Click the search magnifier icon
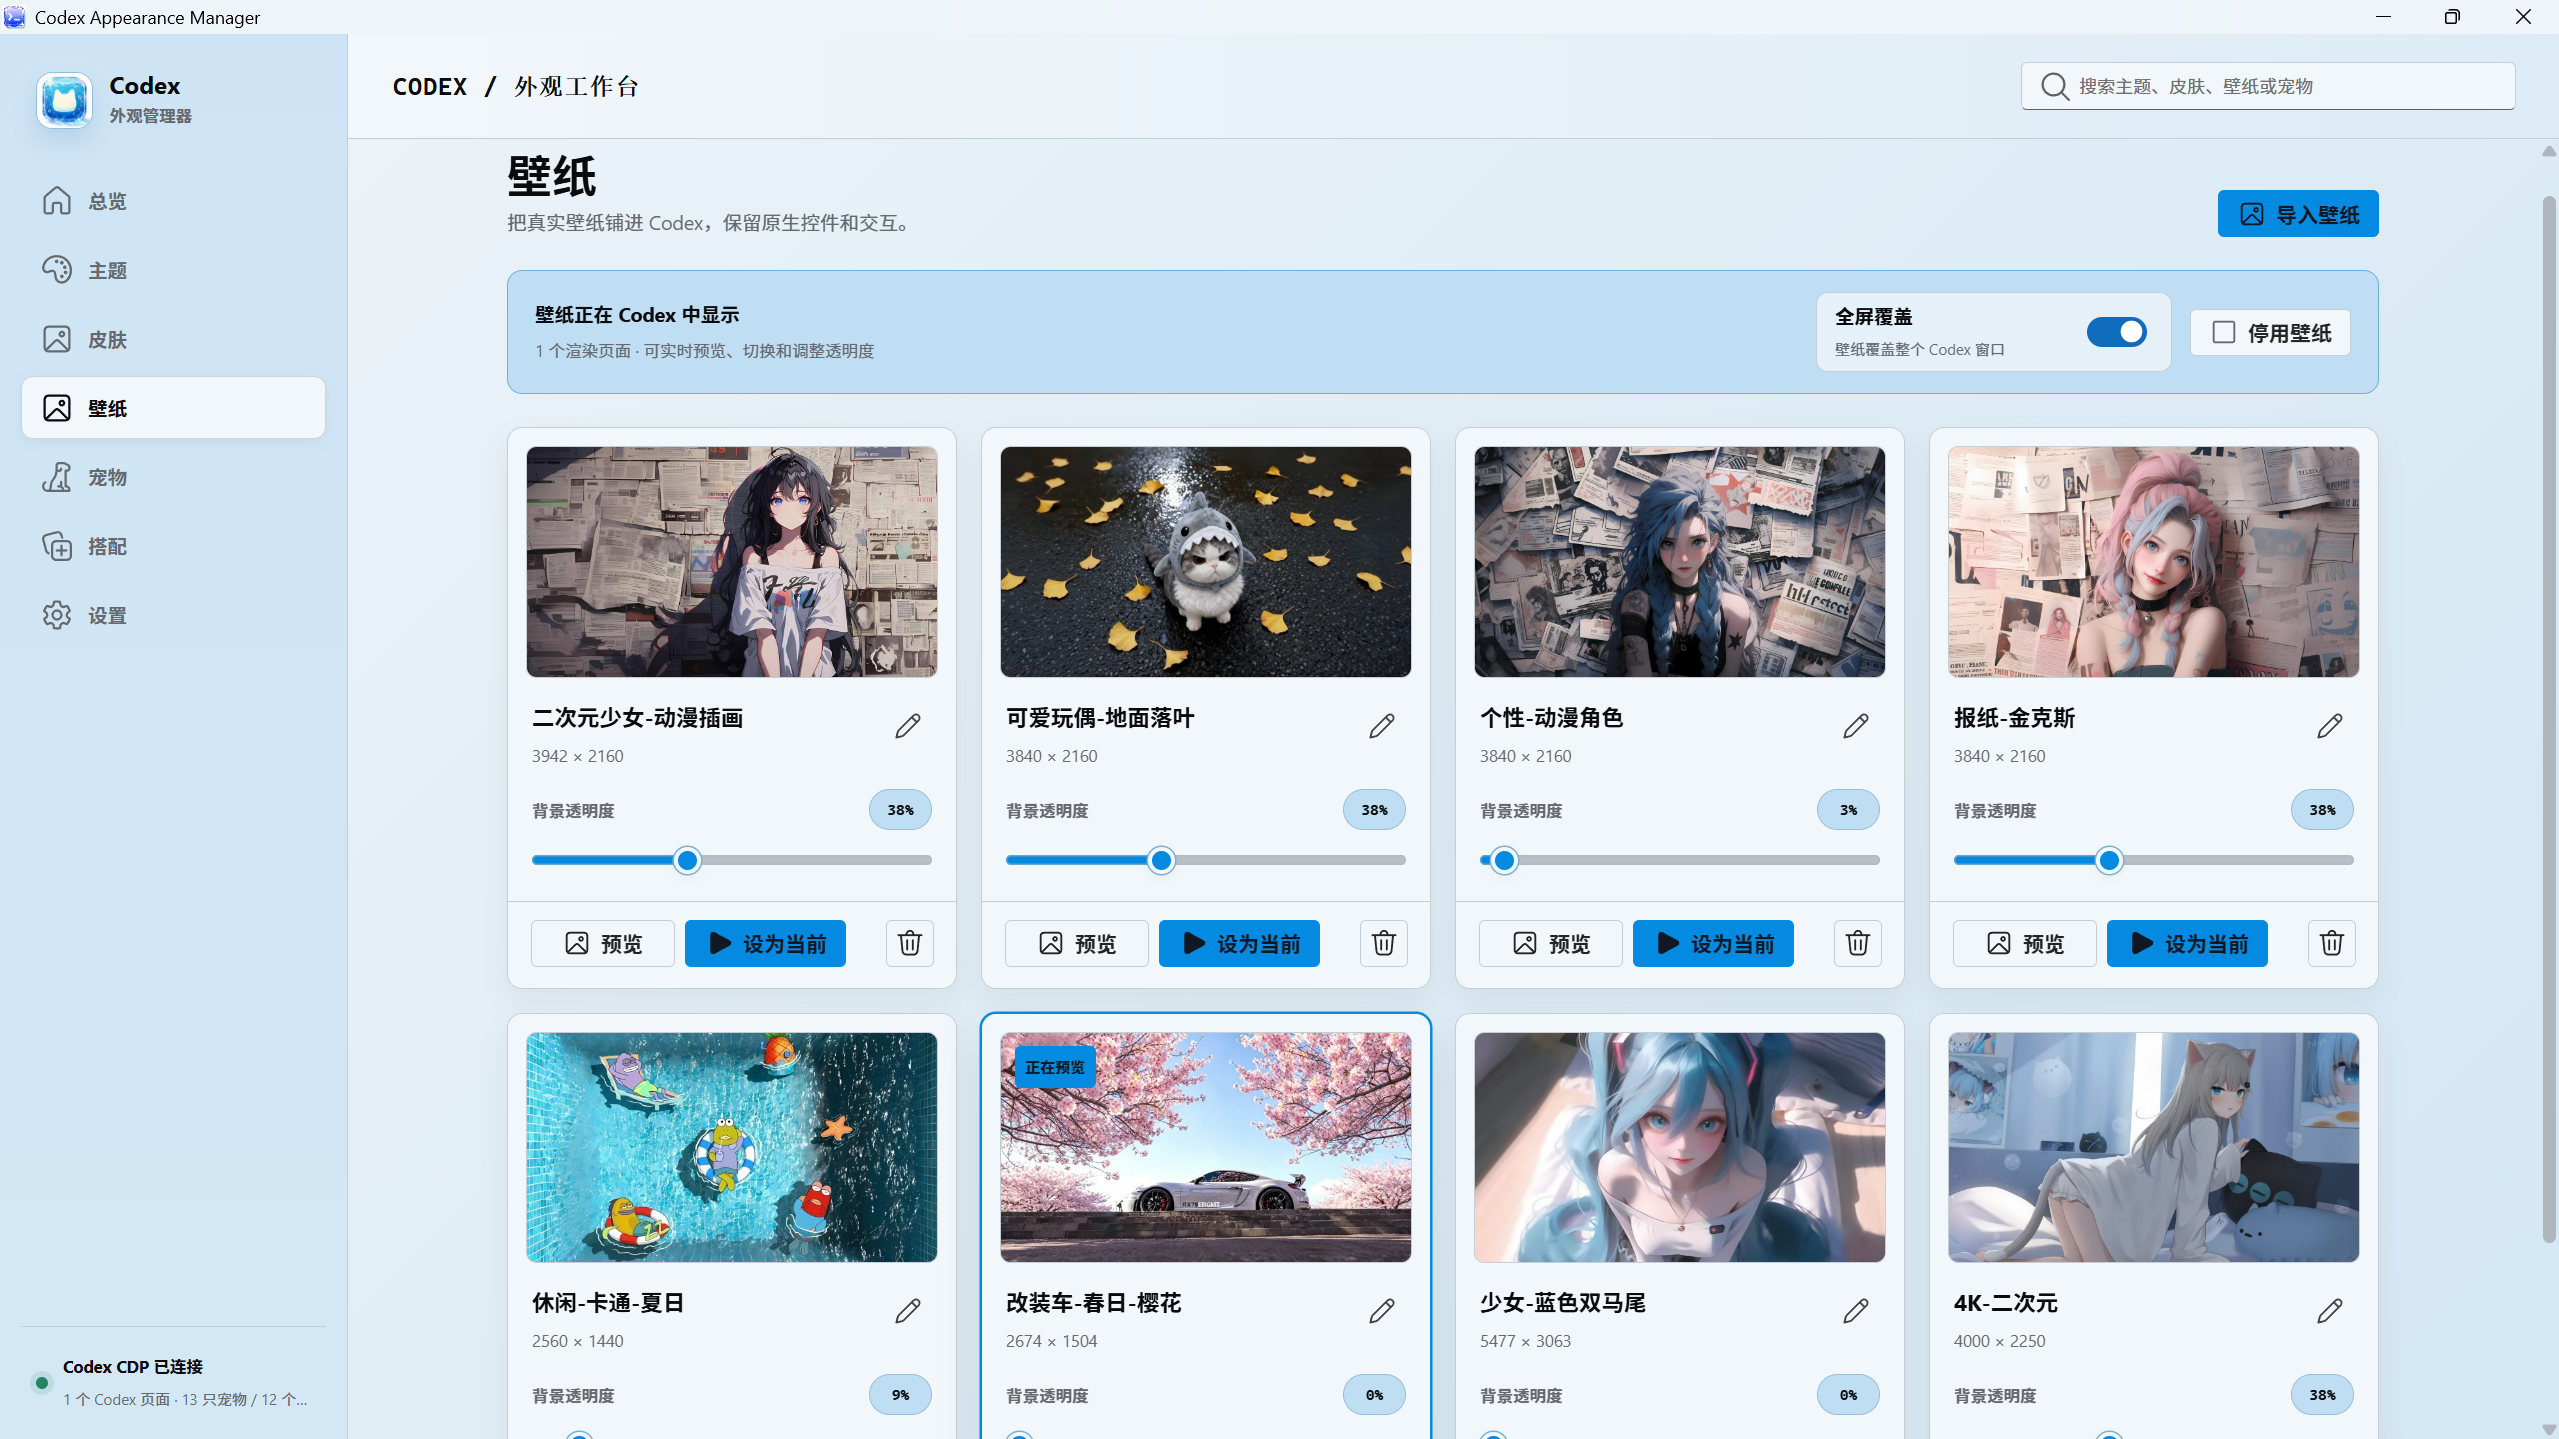 click(2054, 86)
